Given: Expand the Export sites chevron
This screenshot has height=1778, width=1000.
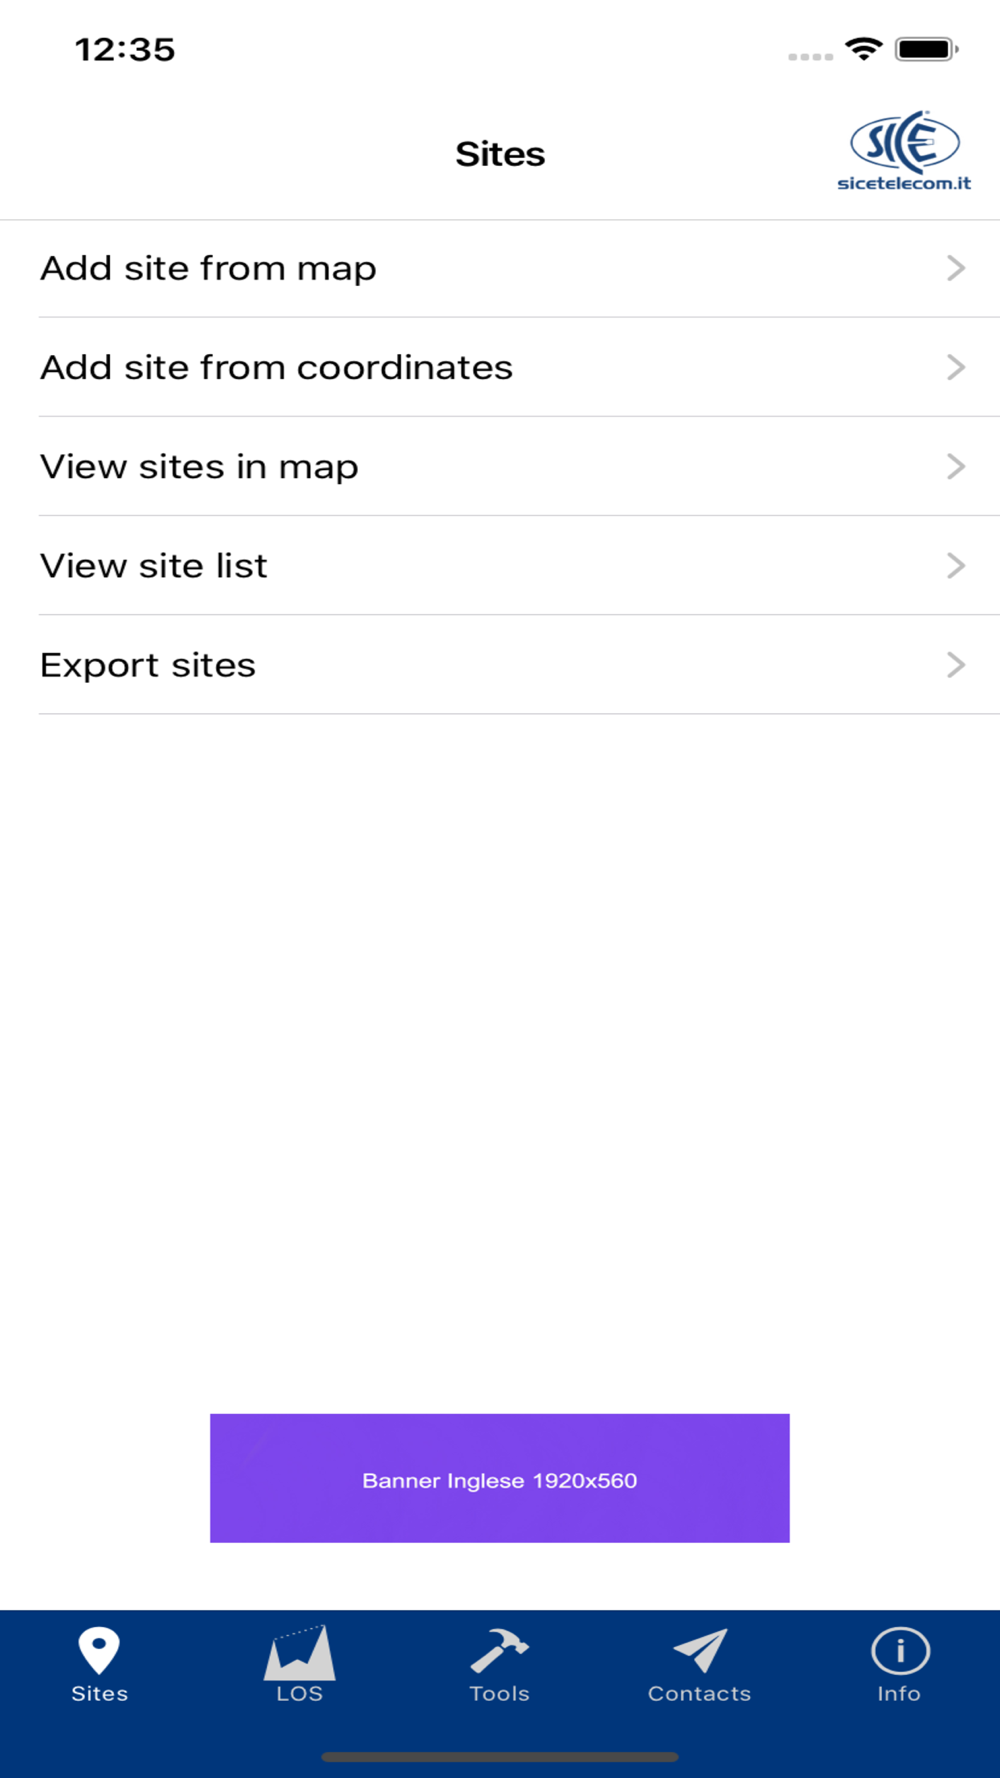Looking at the screenshot, I should click(956, 665).
